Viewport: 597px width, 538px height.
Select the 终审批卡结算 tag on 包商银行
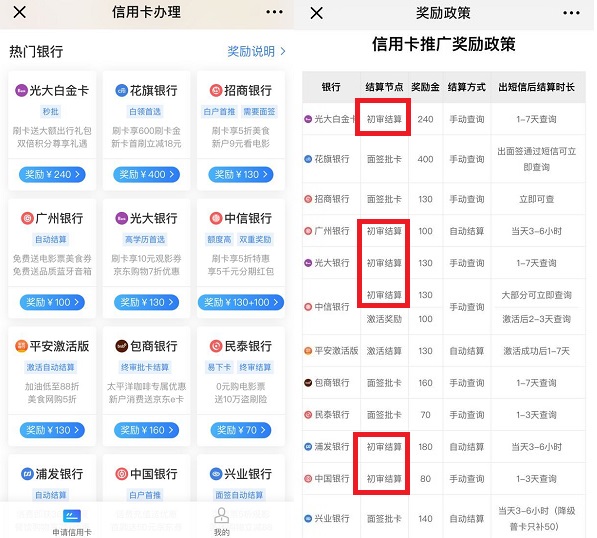[145, 367]
